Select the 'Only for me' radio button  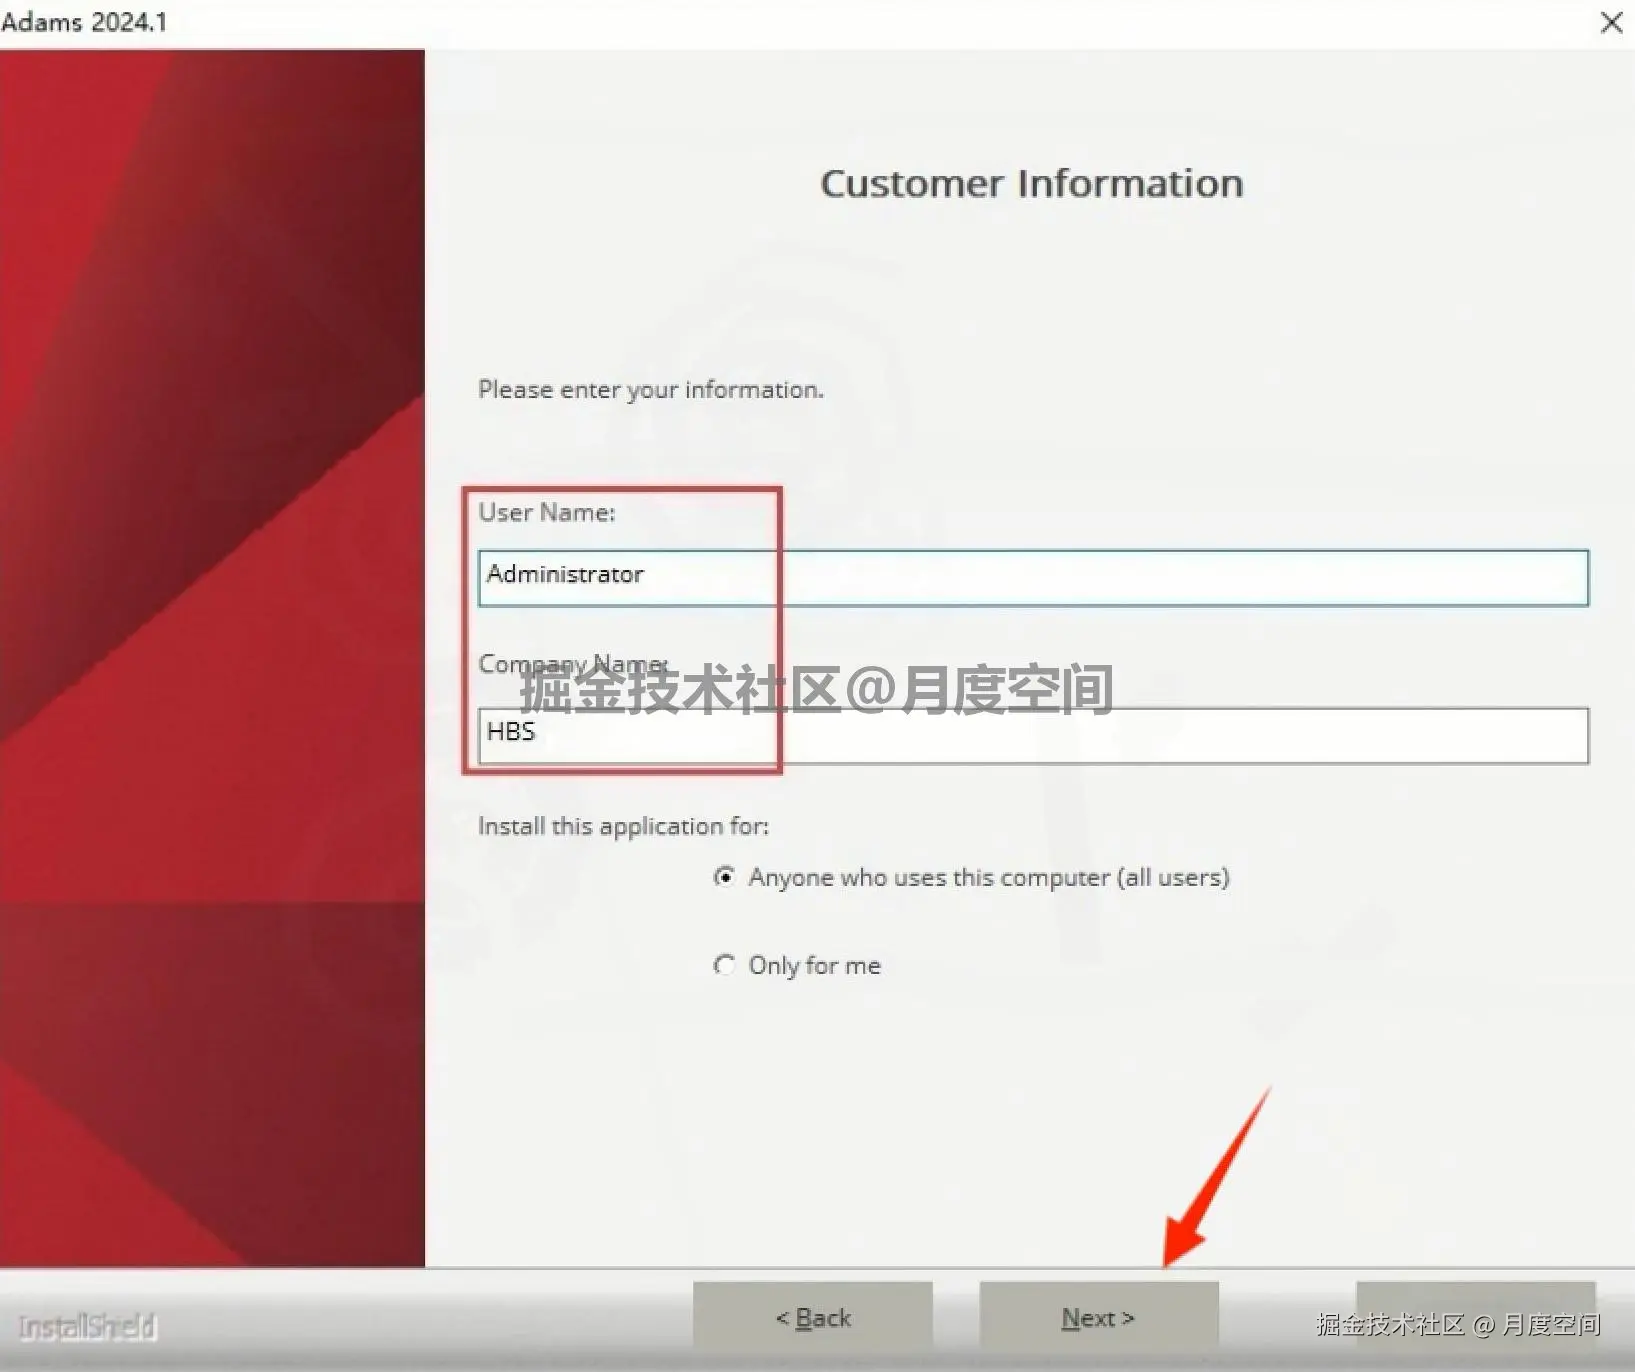[724, 965]
